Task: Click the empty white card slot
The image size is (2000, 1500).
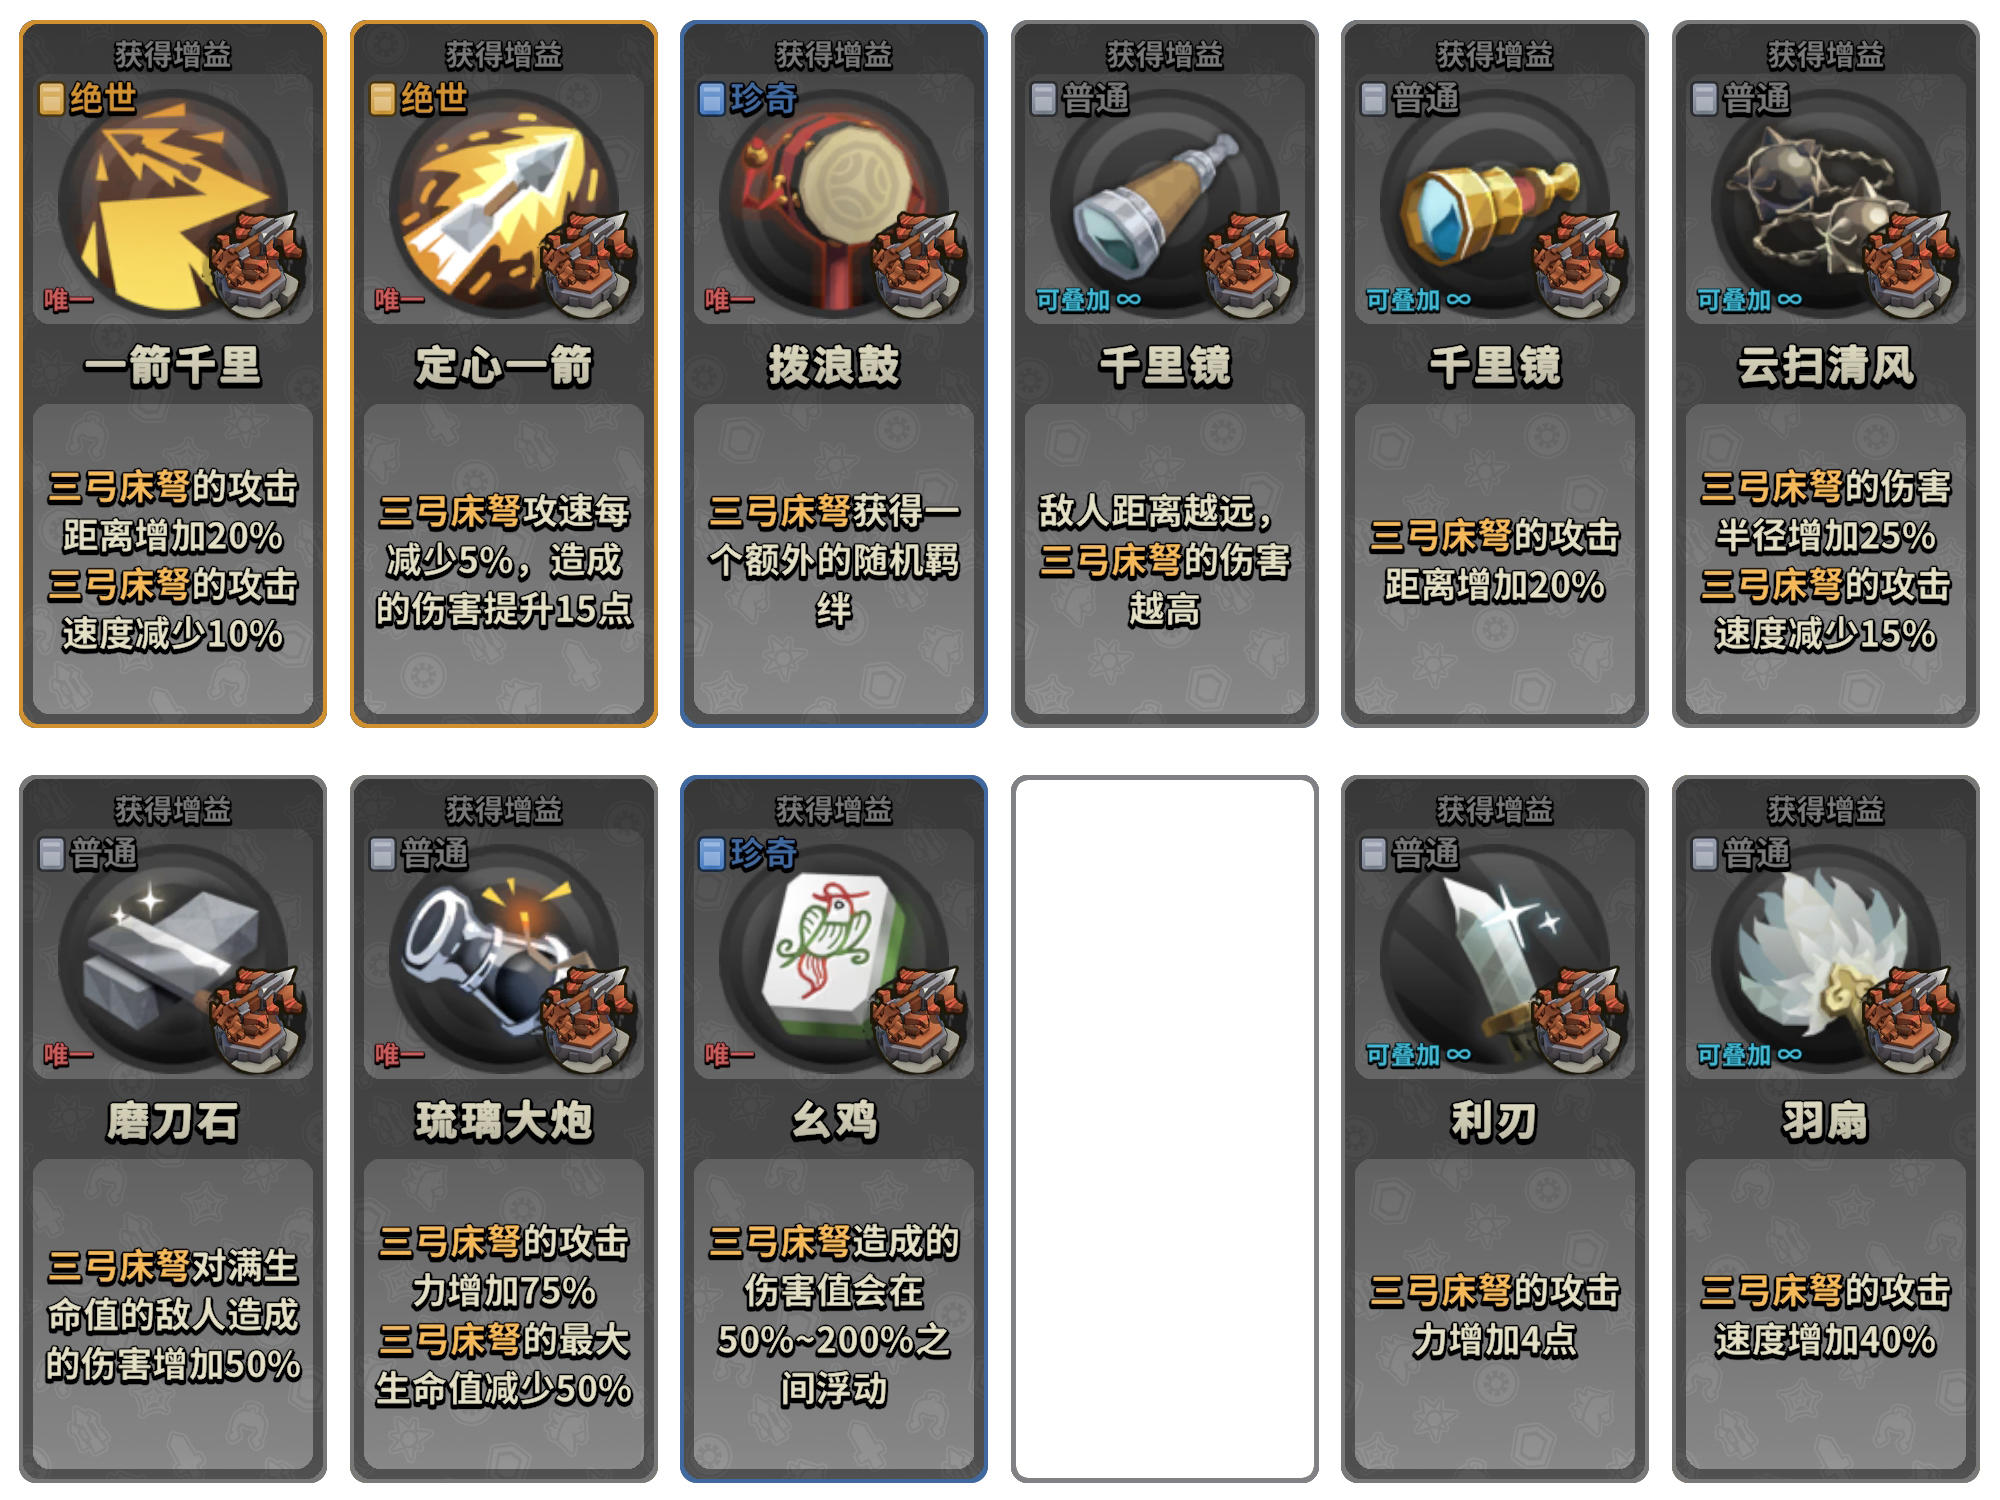Action: click(x=1164, y=1128)
